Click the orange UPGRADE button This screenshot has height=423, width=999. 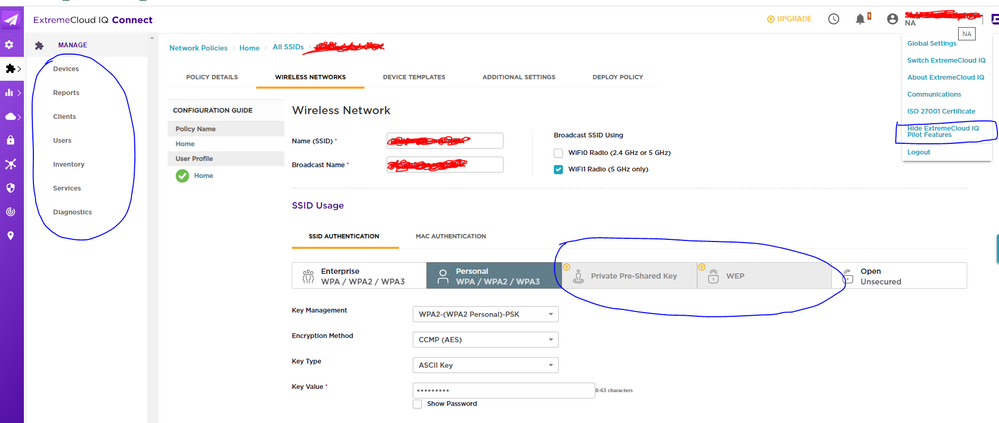[789, 19]
